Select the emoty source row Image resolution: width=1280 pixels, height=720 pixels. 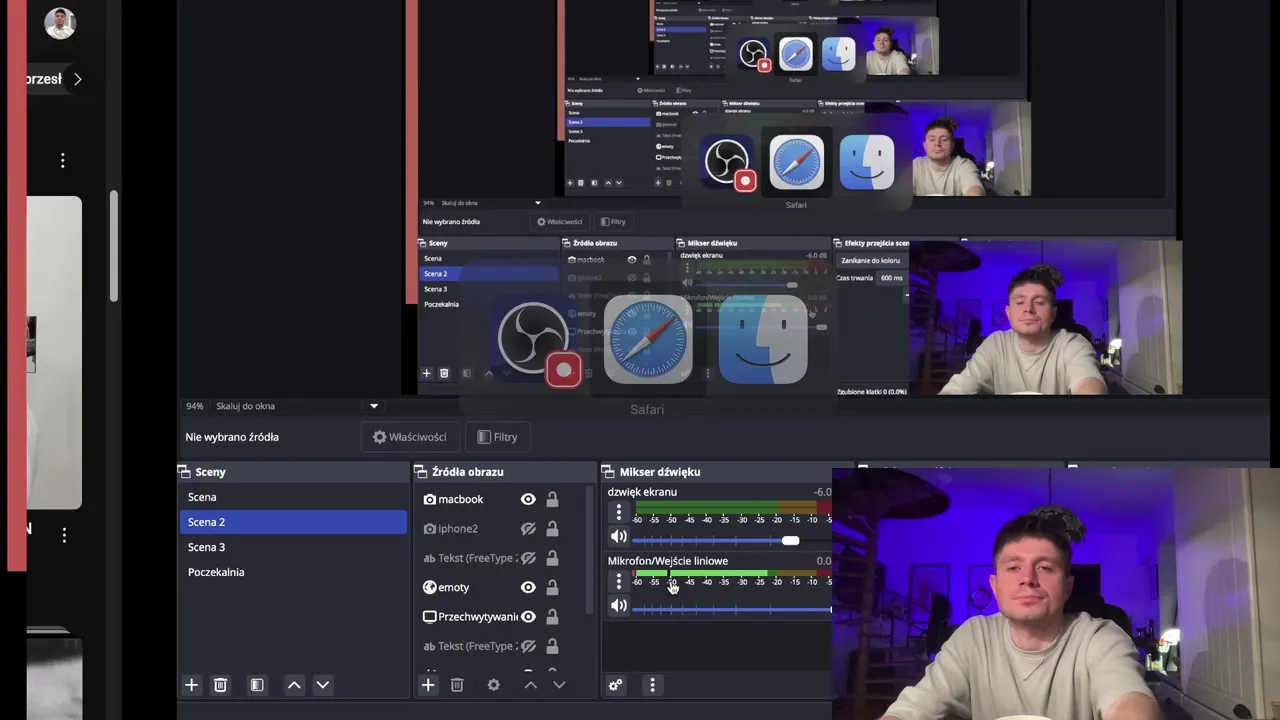tap(498, 587)
